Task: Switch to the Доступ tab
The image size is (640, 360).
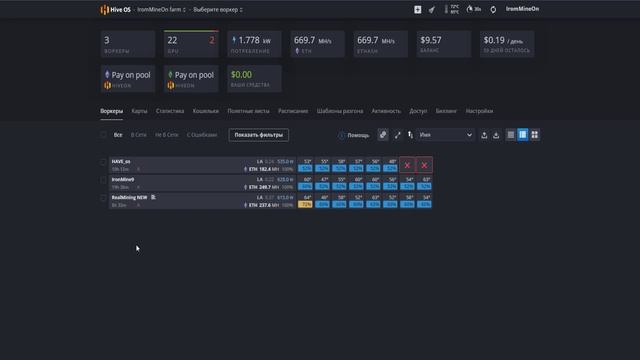Action: [418, 111]
